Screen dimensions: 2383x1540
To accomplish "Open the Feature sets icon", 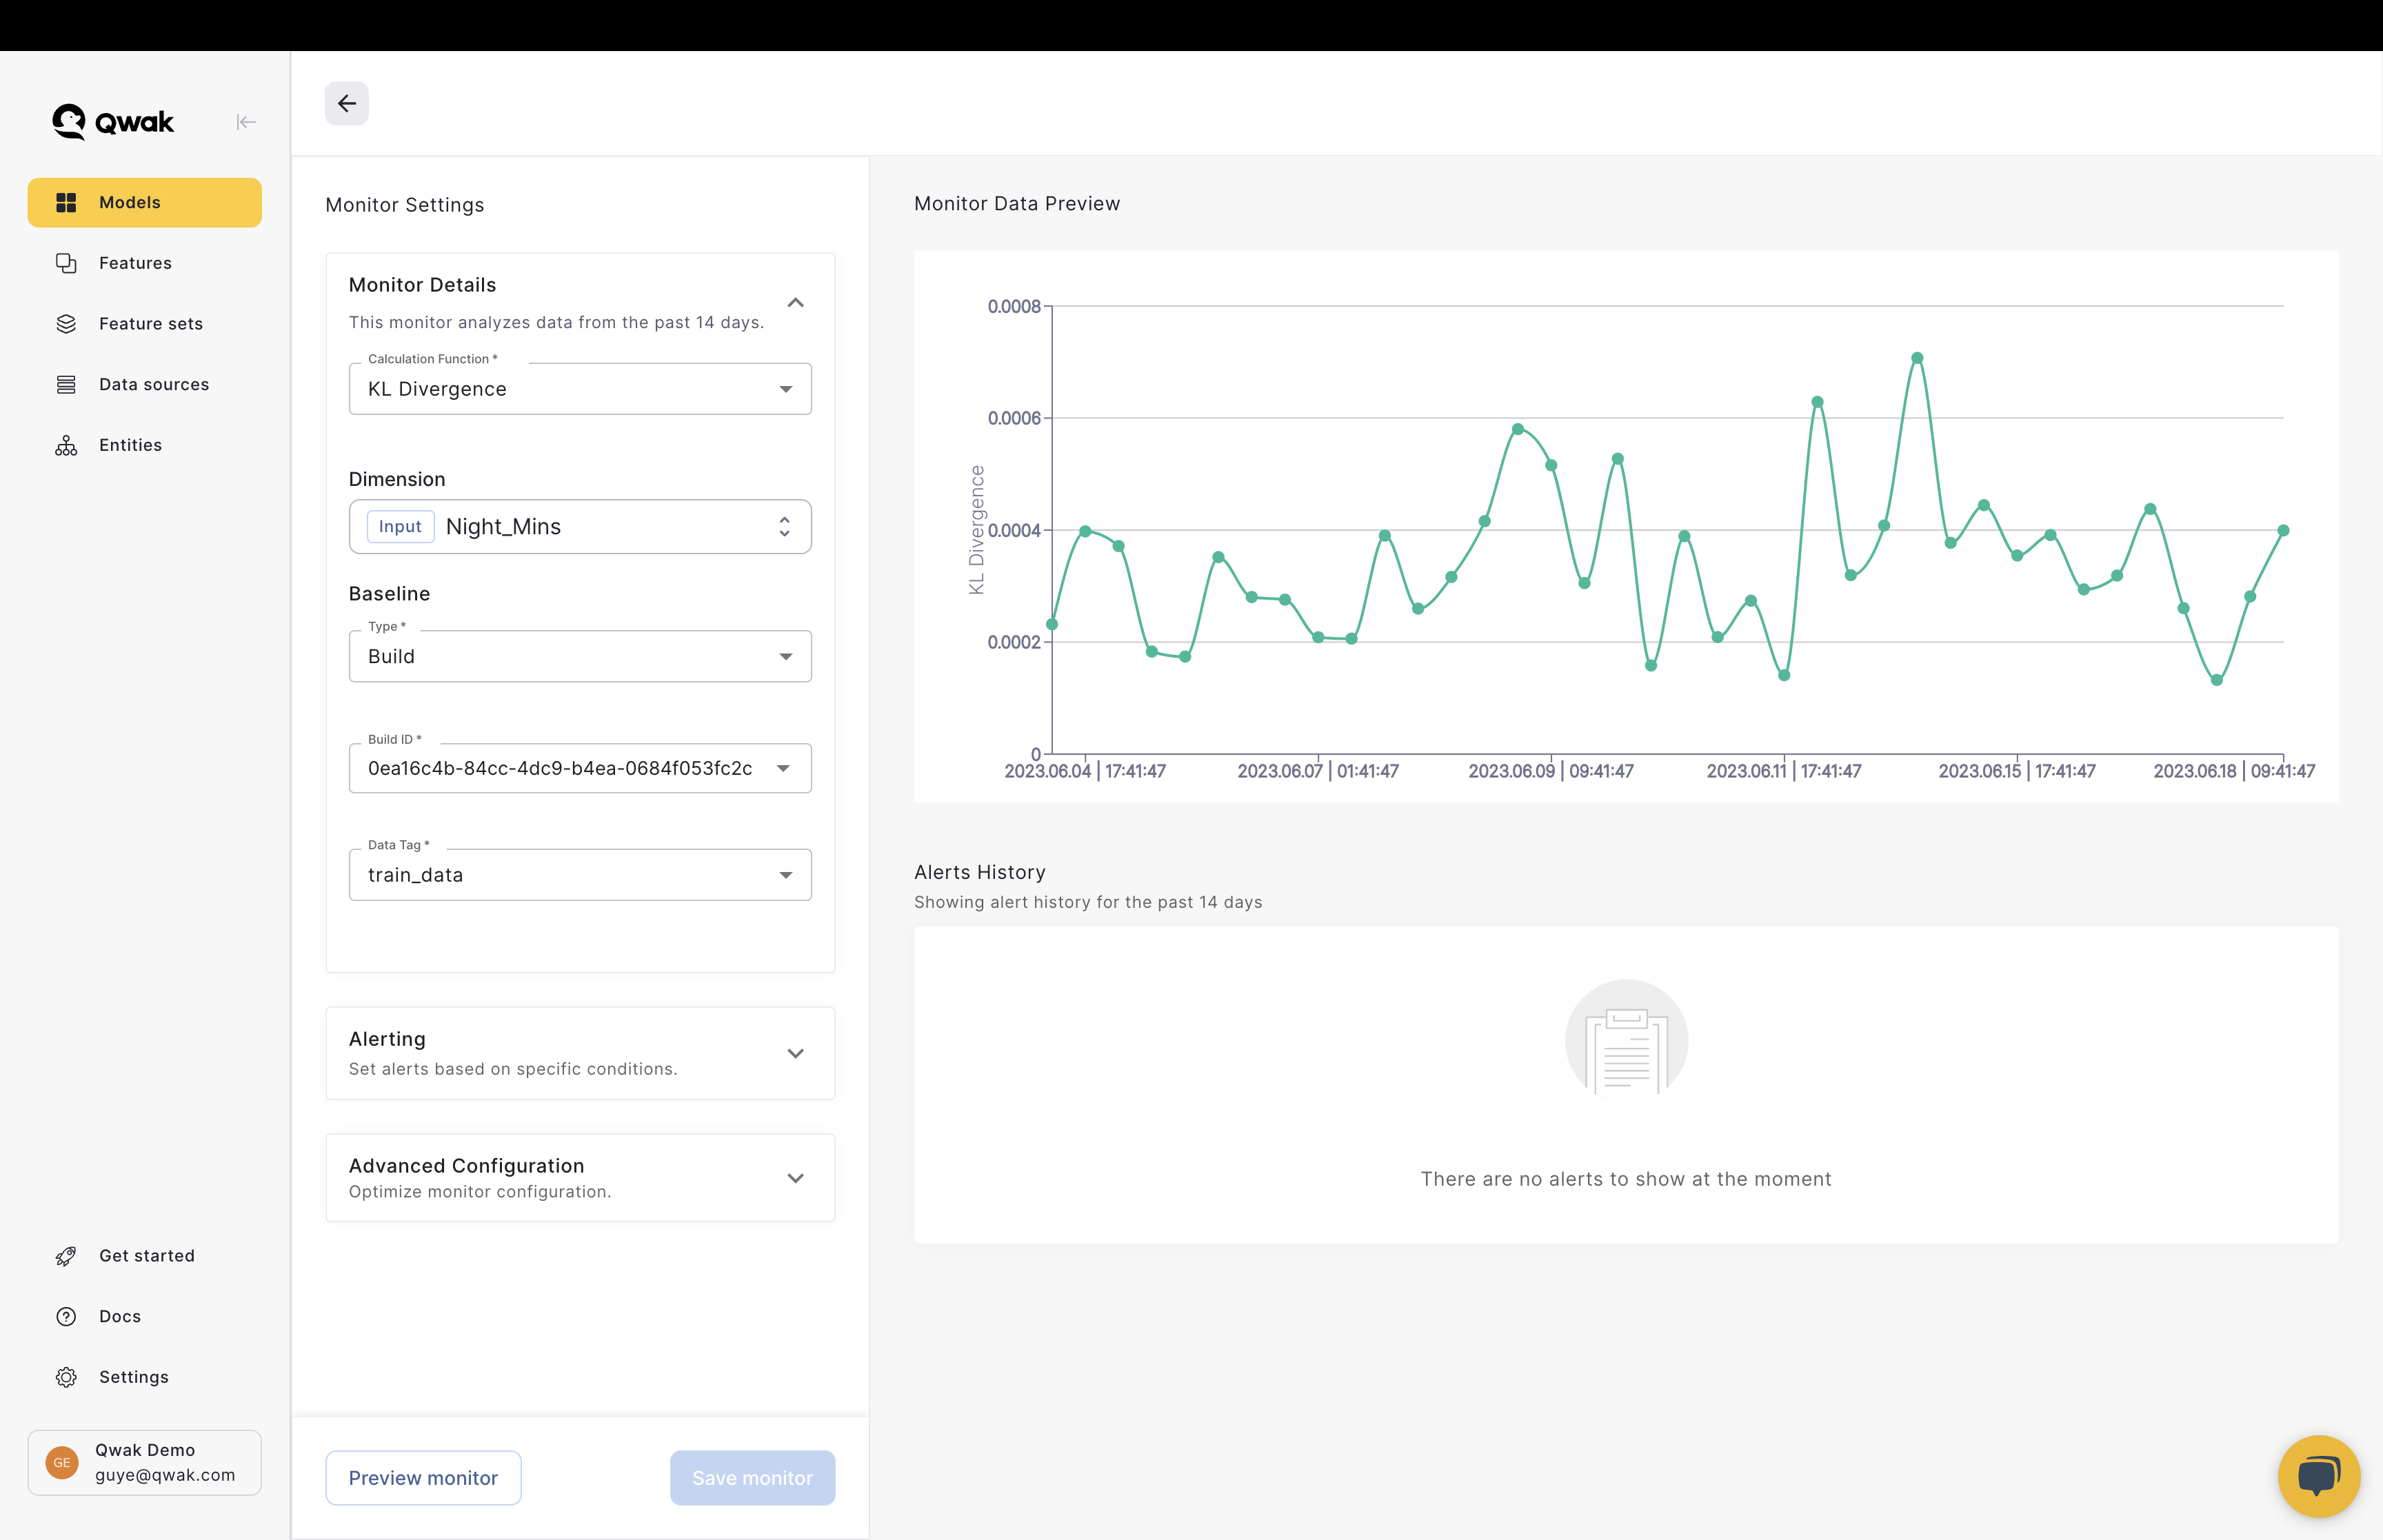I will (x=66, y=323).
